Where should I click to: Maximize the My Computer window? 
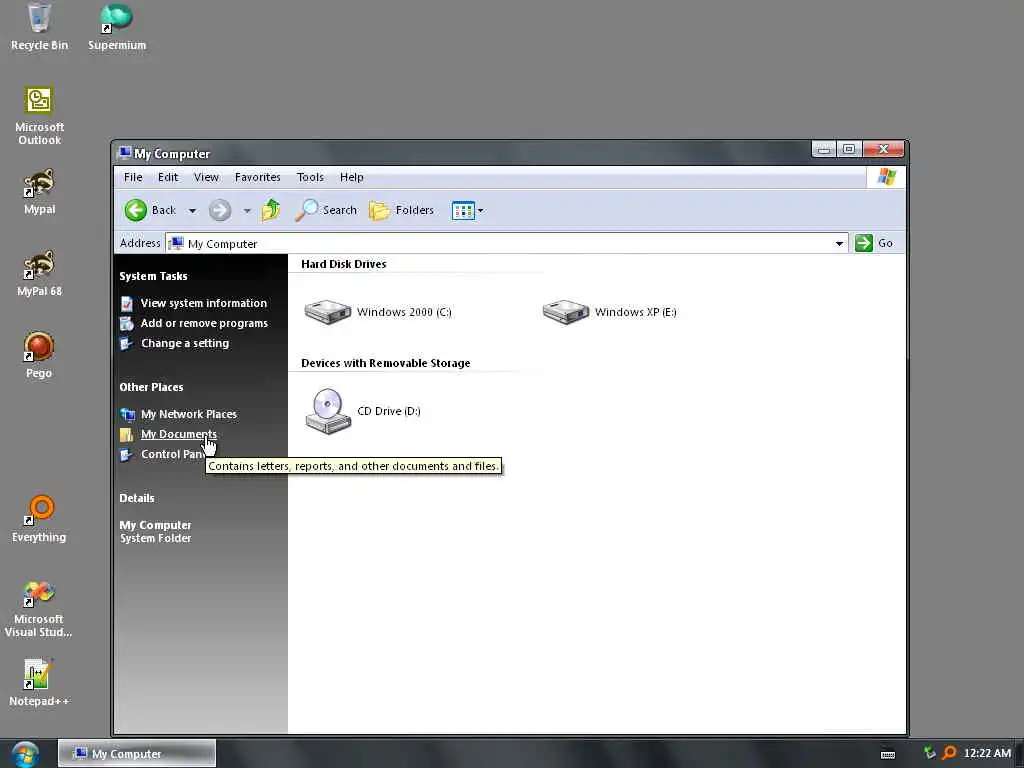[848, 150]
